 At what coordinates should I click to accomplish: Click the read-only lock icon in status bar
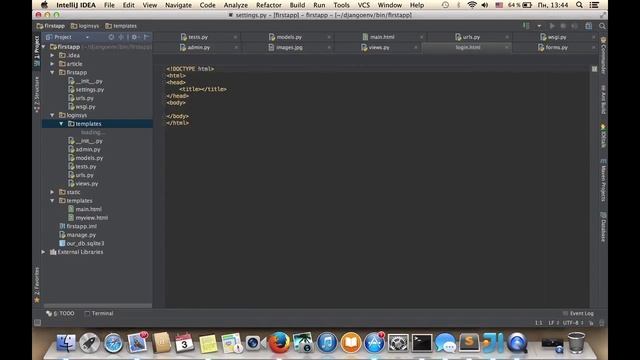(591, 323)
